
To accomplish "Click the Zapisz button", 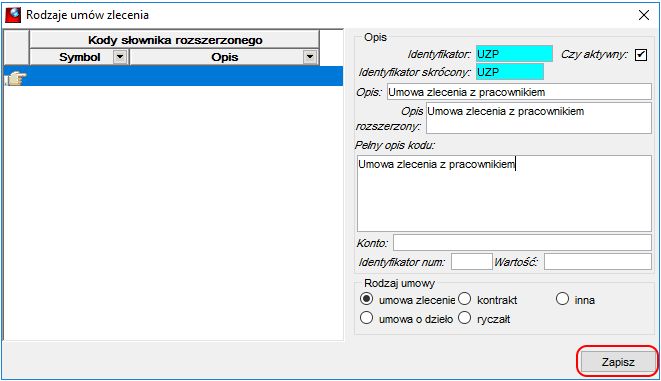I will [x=618, y=362].
